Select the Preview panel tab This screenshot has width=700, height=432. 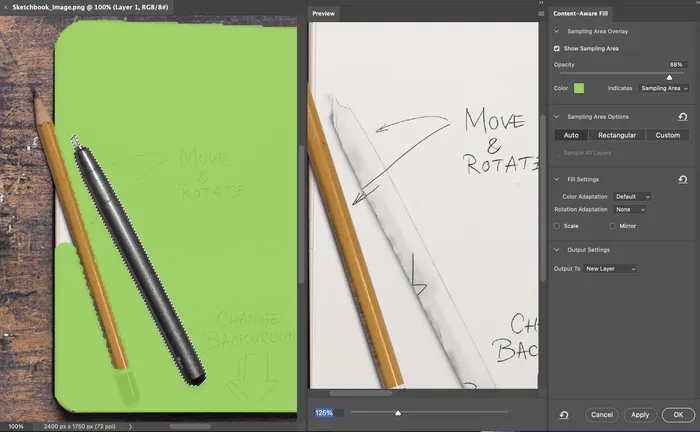(324, 14)
